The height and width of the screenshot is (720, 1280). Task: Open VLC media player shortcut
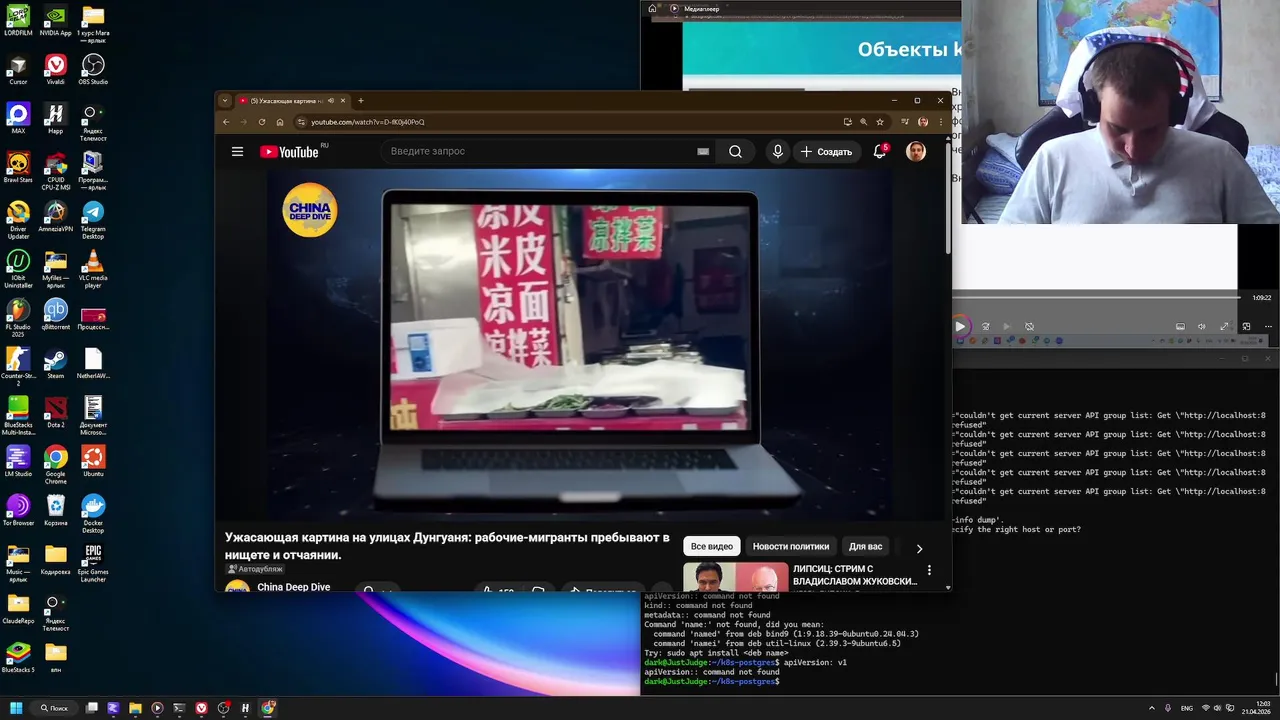(93, 269)
